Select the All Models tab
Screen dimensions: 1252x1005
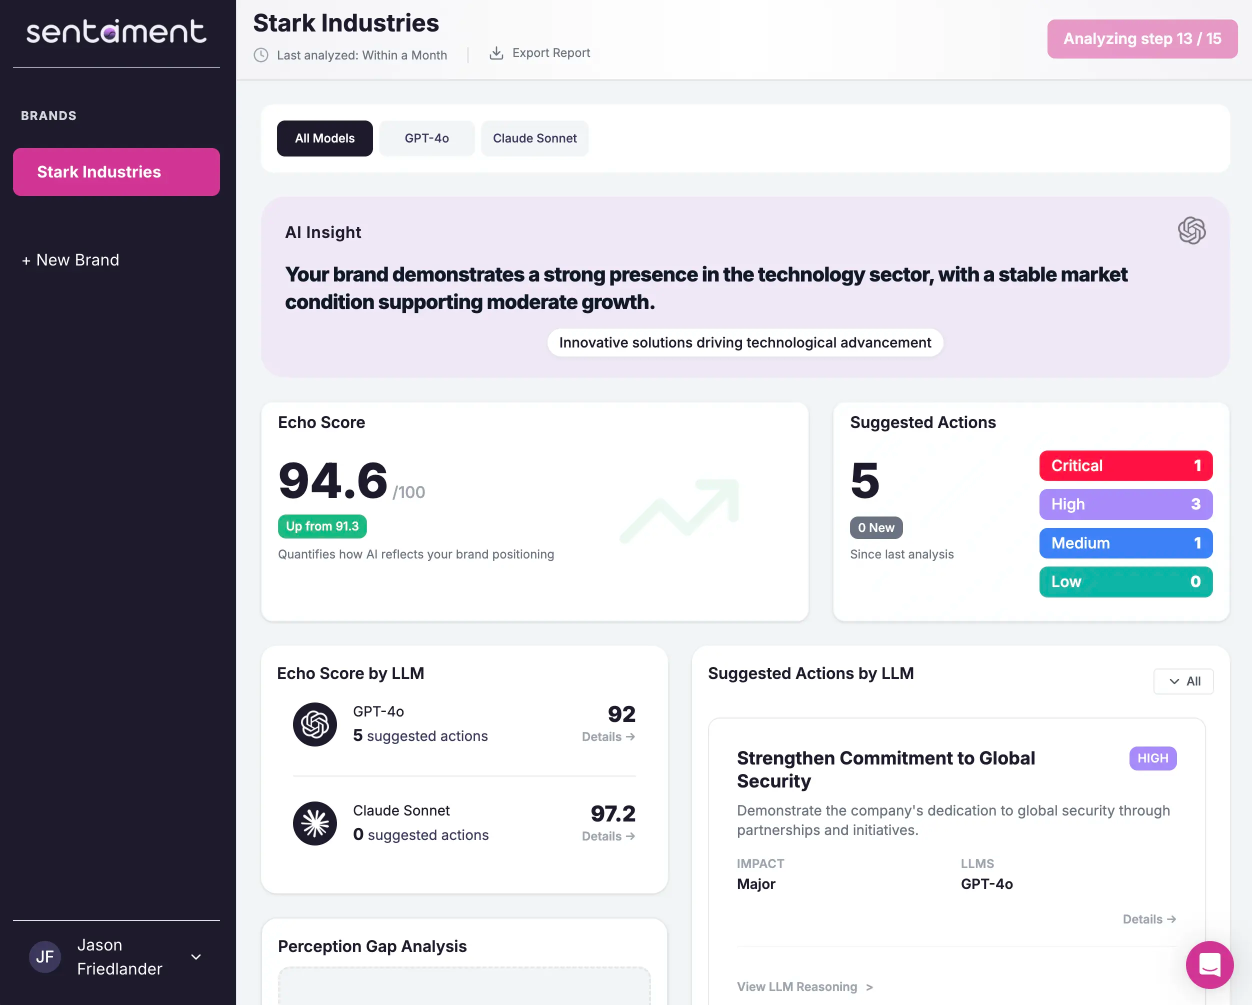click(325, 138)
